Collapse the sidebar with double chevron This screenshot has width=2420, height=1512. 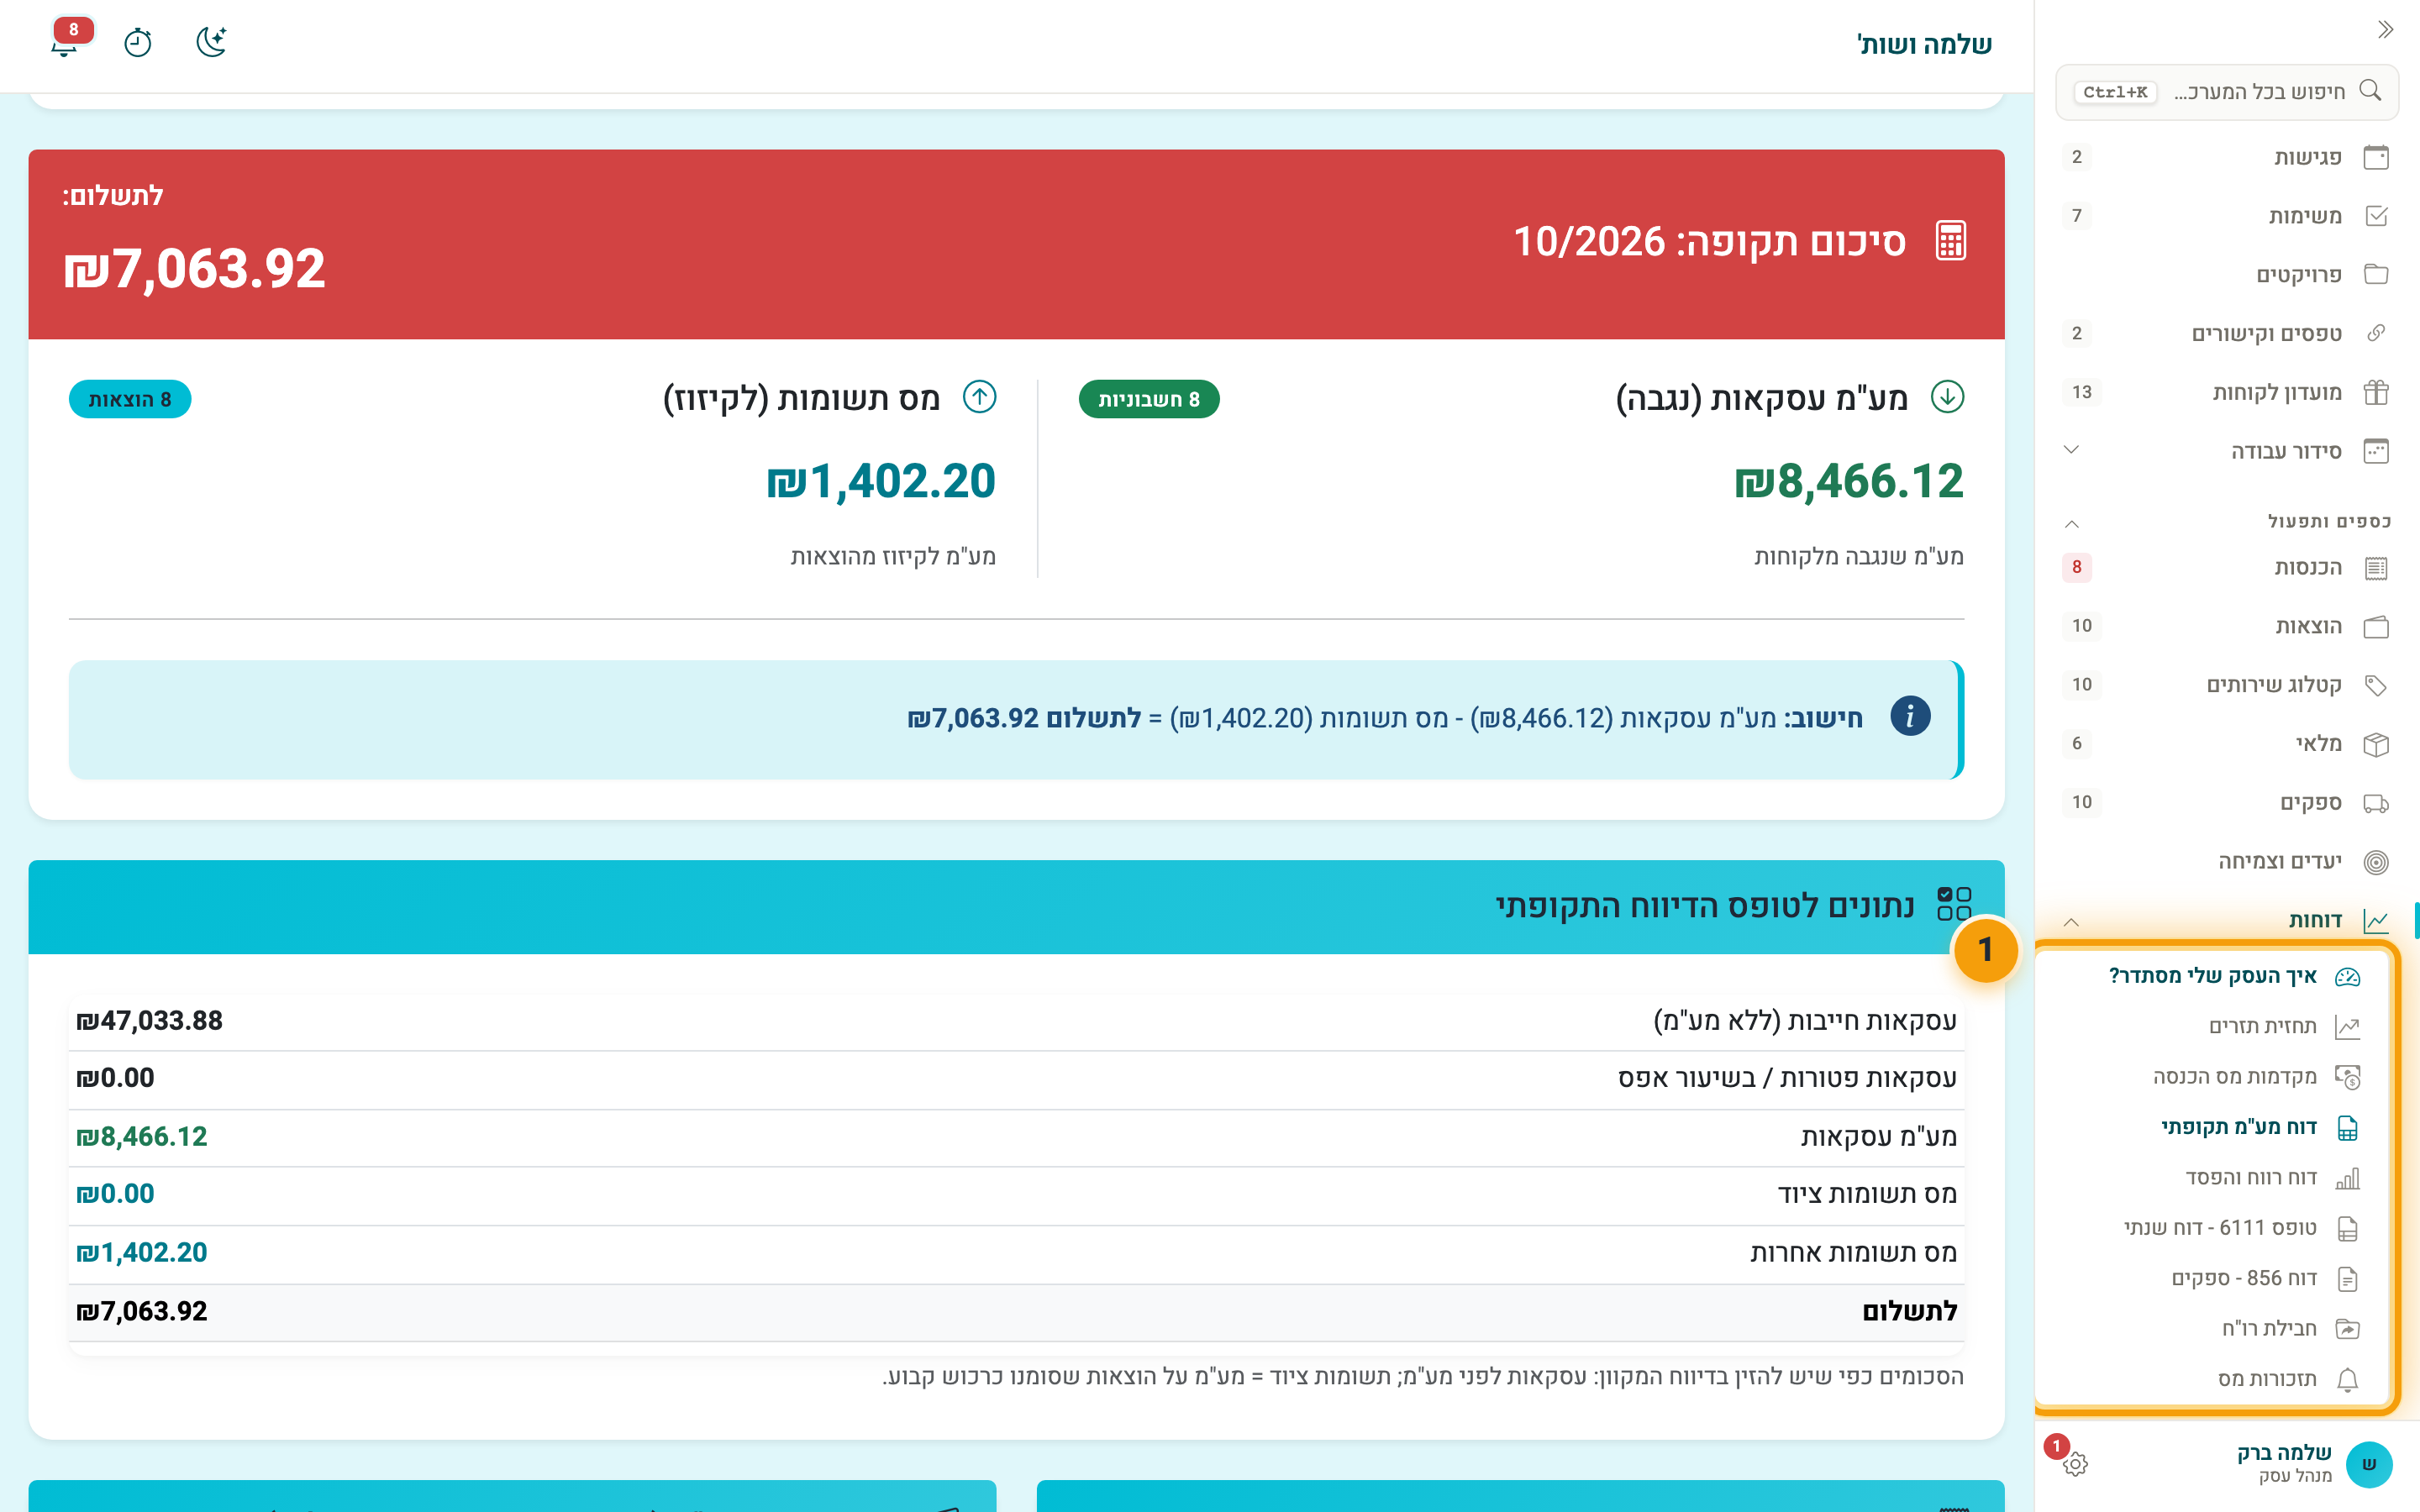coord(2385,30)
